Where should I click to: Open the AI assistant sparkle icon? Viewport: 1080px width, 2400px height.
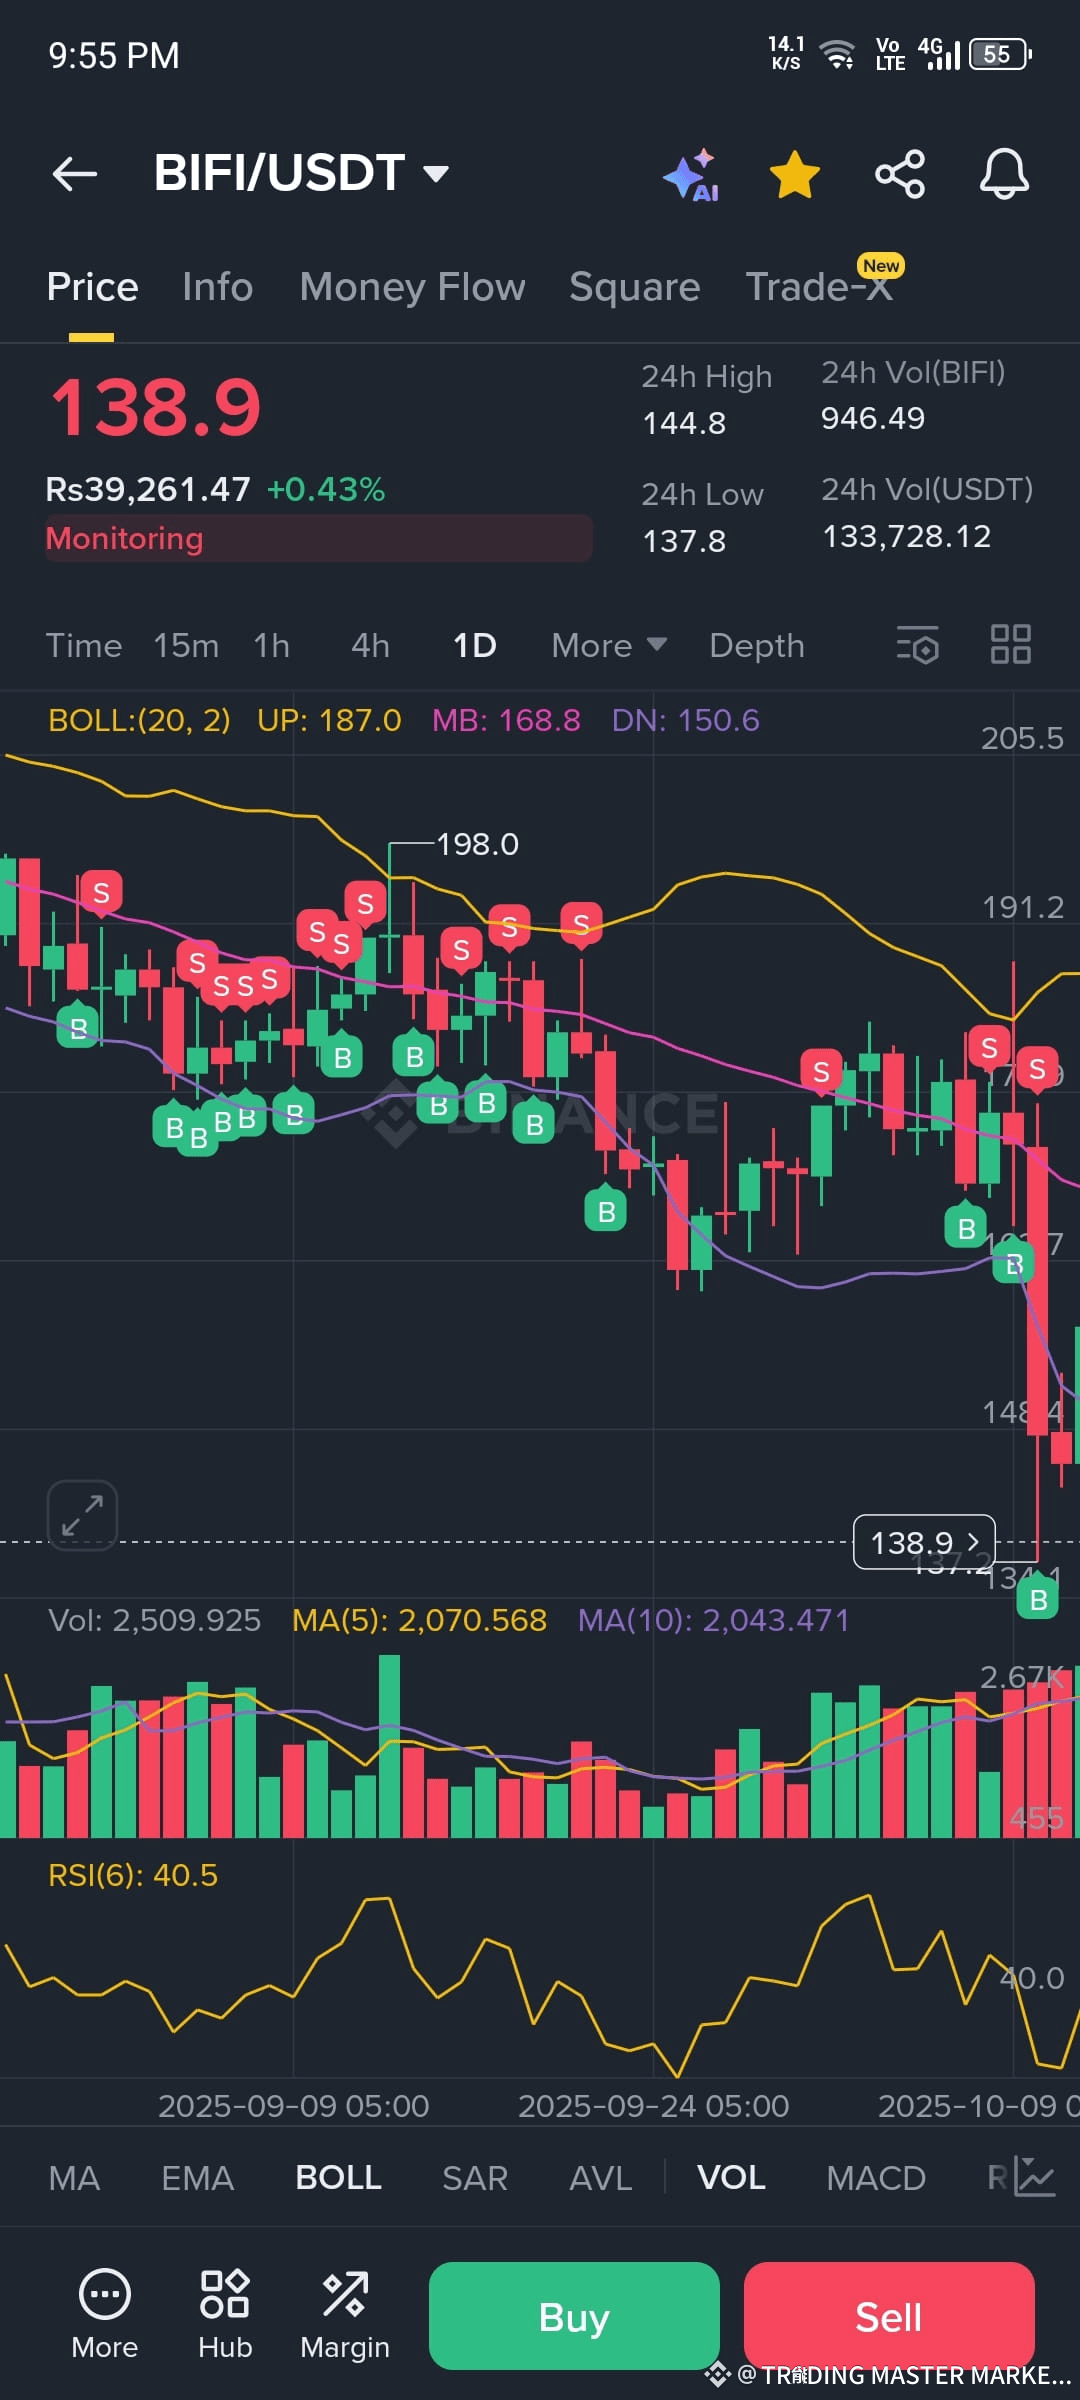692,175
